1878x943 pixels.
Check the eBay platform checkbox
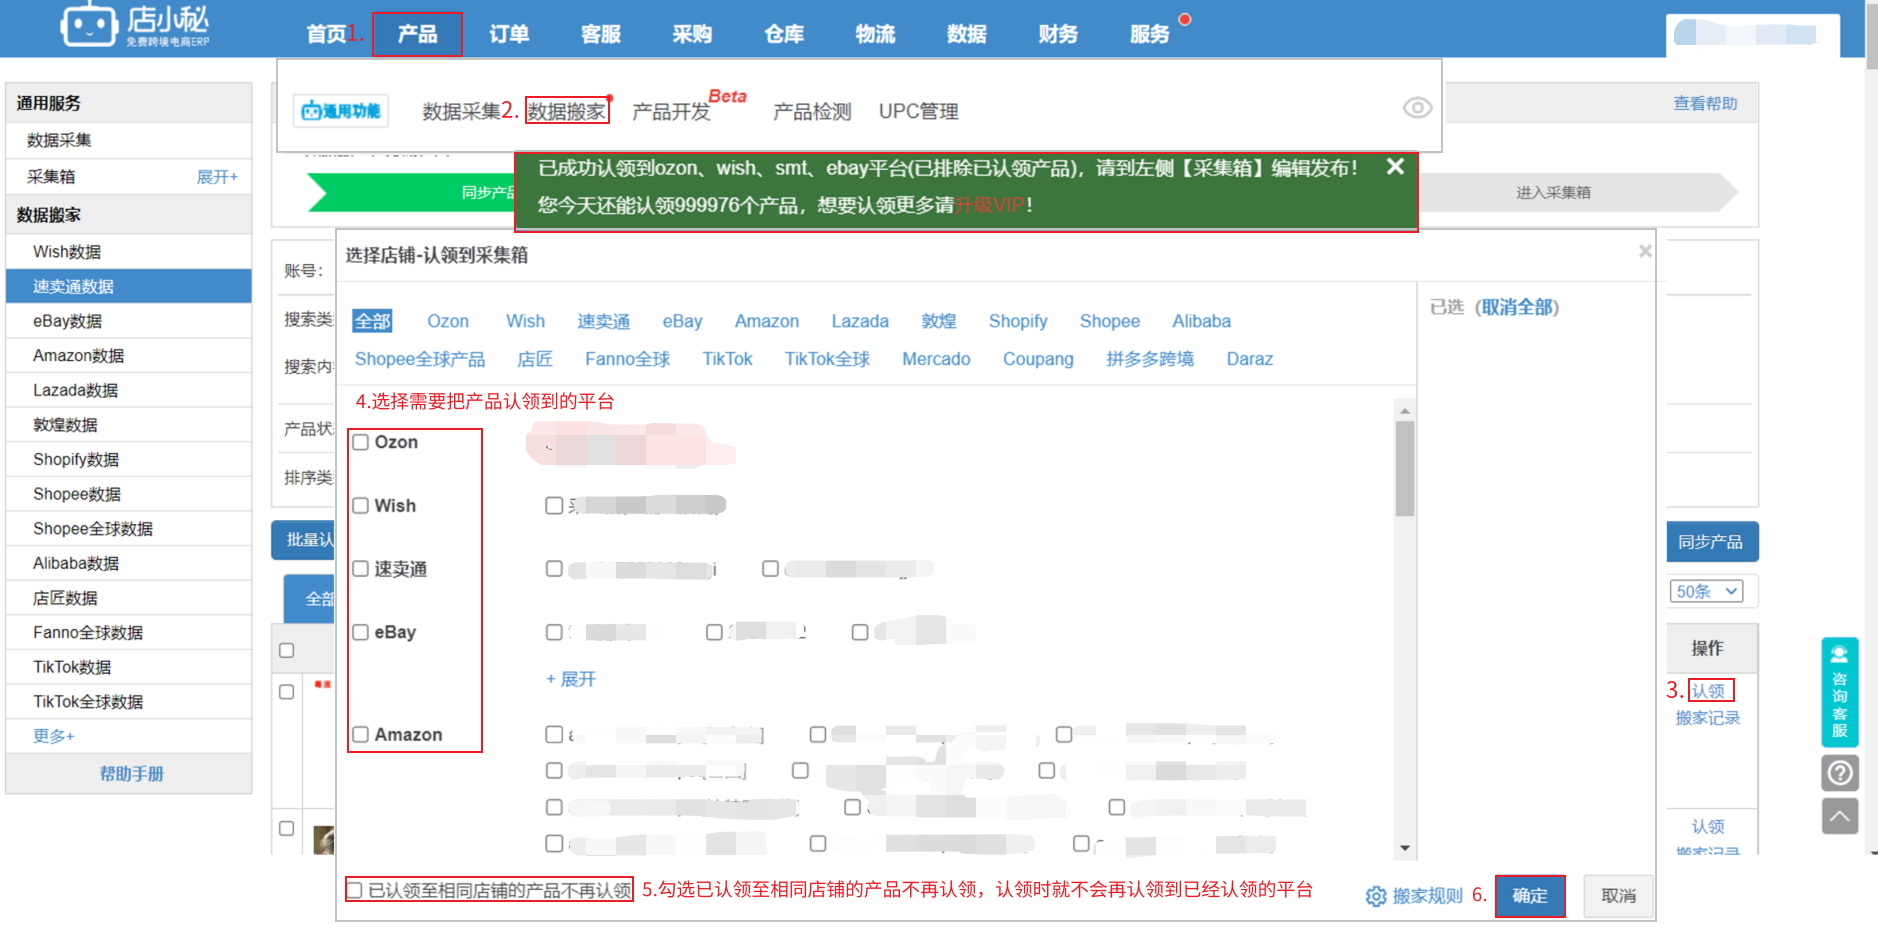point(361,632)
